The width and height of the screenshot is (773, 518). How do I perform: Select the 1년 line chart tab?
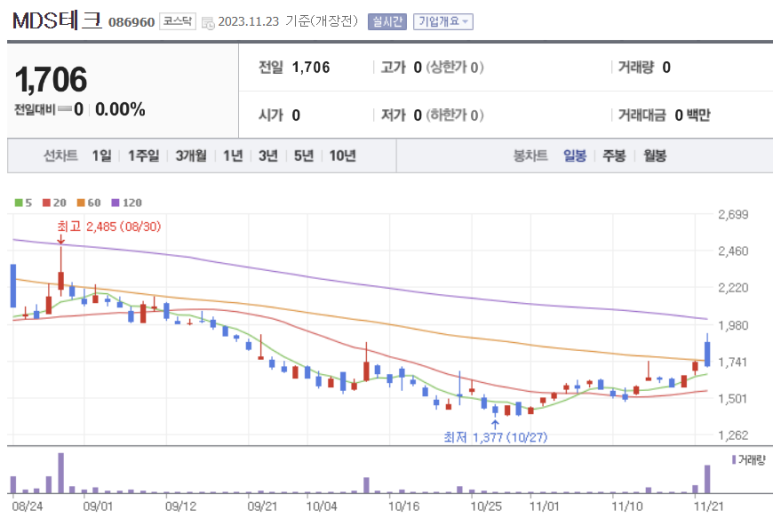(x=233, y=156)
